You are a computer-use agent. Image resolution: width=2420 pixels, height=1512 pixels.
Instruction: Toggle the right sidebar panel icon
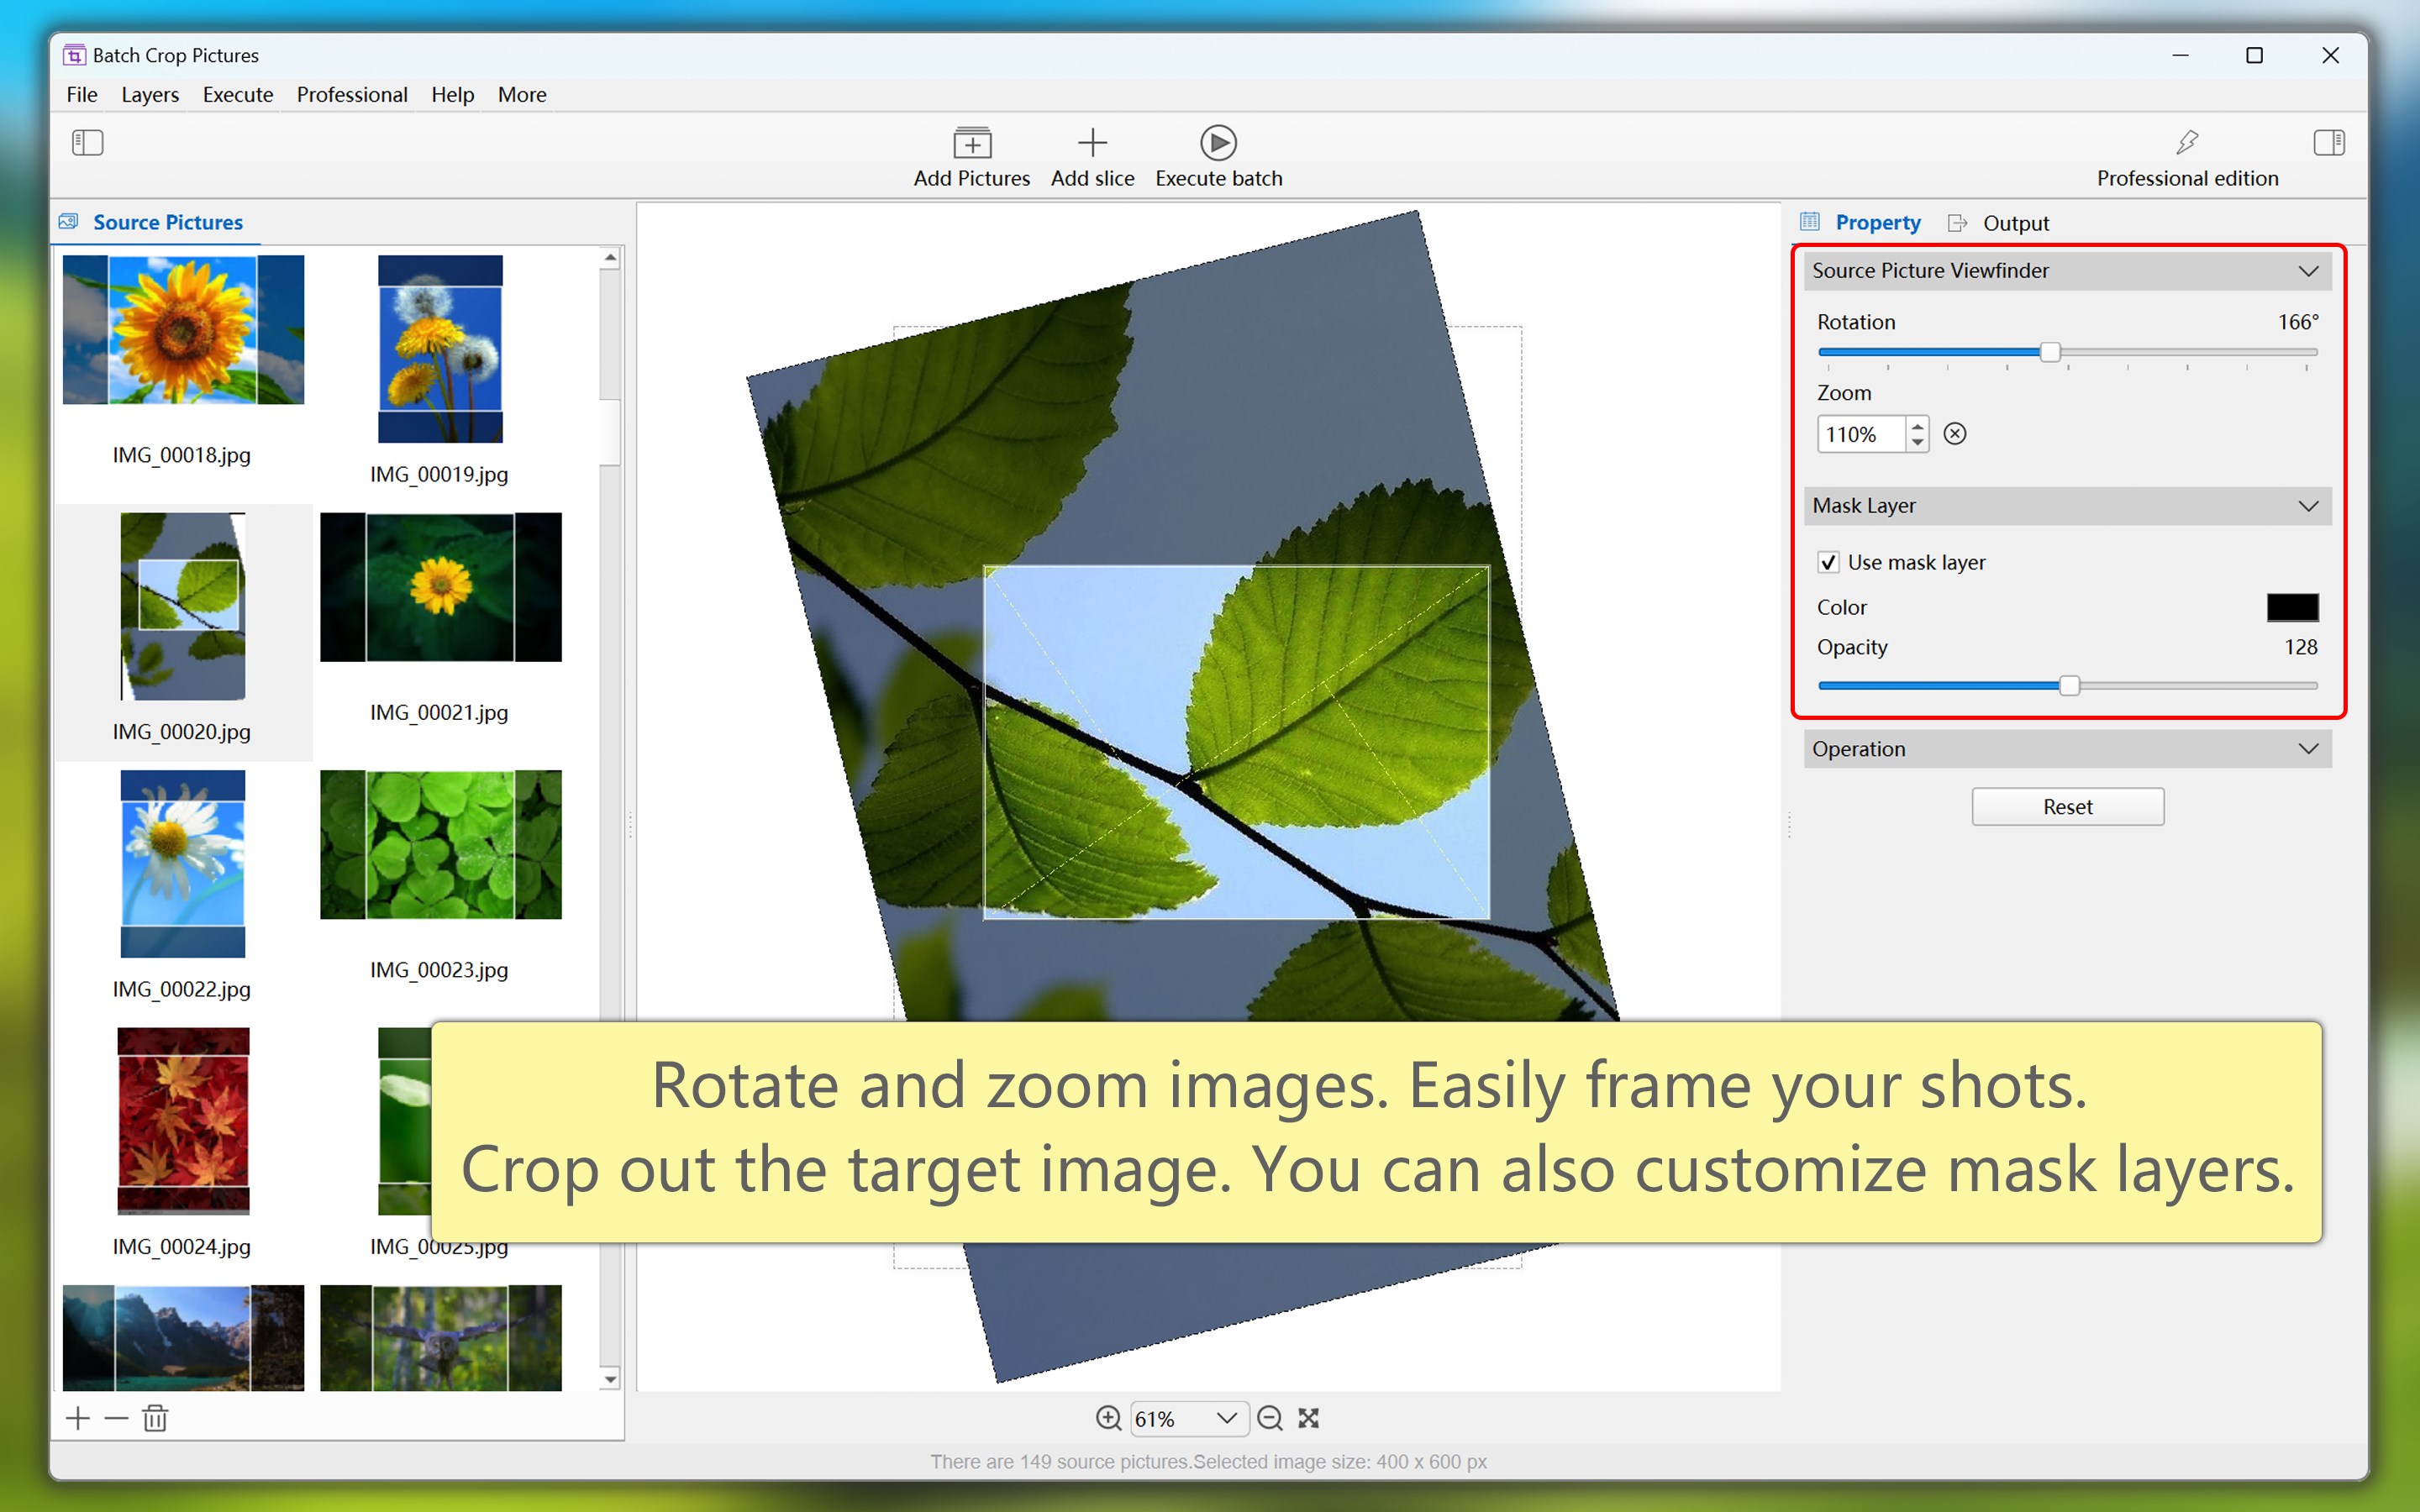(x=2328, y=143)
